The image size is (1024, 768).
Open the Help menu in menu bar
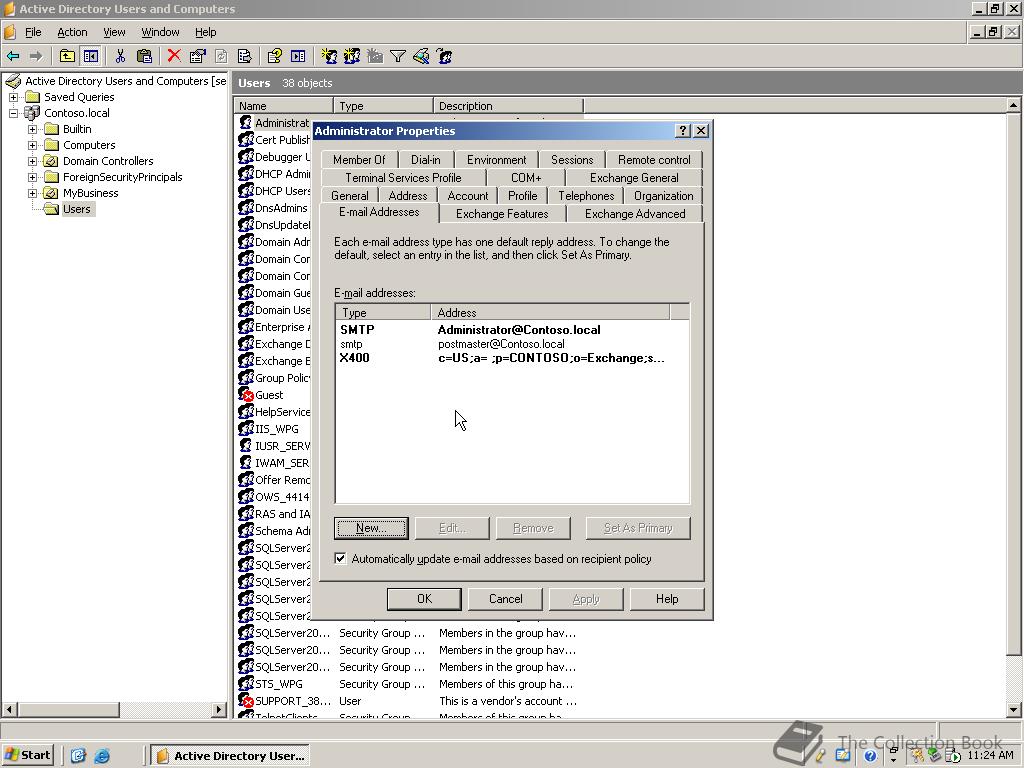205,32
